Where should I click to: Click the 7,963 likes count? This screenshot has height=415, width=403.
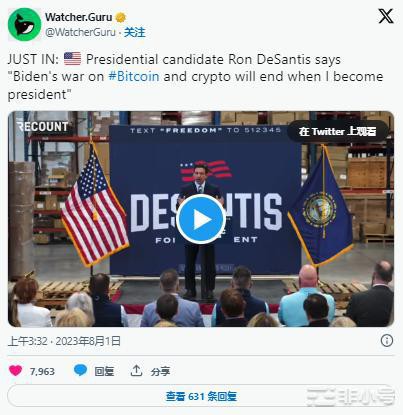click(42, 371)
